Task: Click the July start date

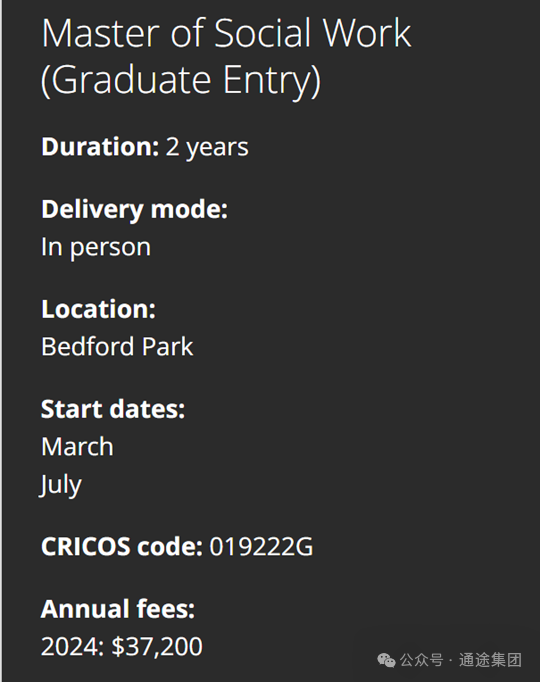Action: pyautogui.click(x=61, y=485)
